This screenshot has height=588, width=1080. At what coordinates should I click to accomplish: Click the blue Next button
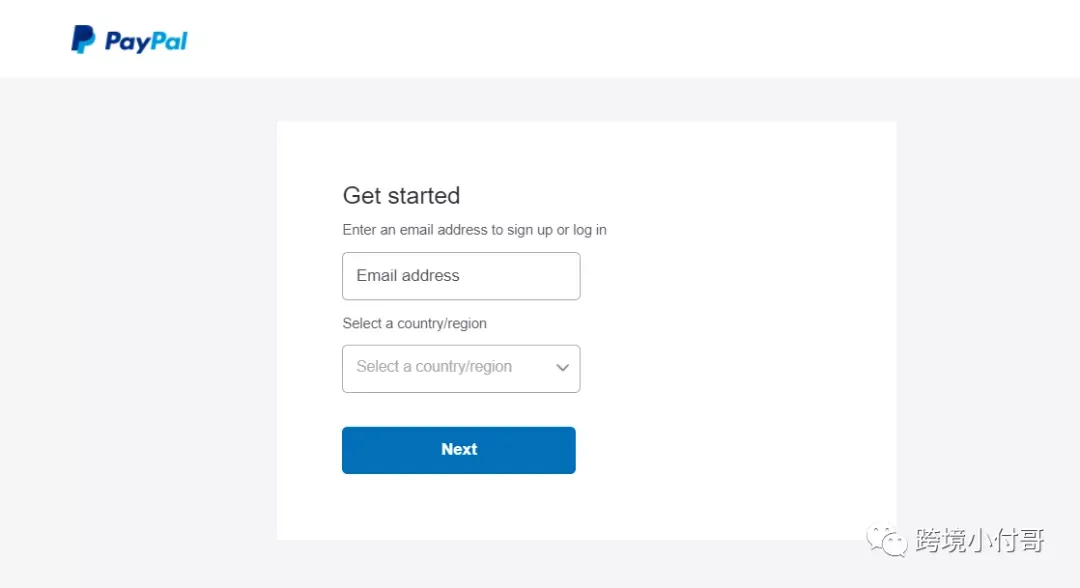coord(459,450)
